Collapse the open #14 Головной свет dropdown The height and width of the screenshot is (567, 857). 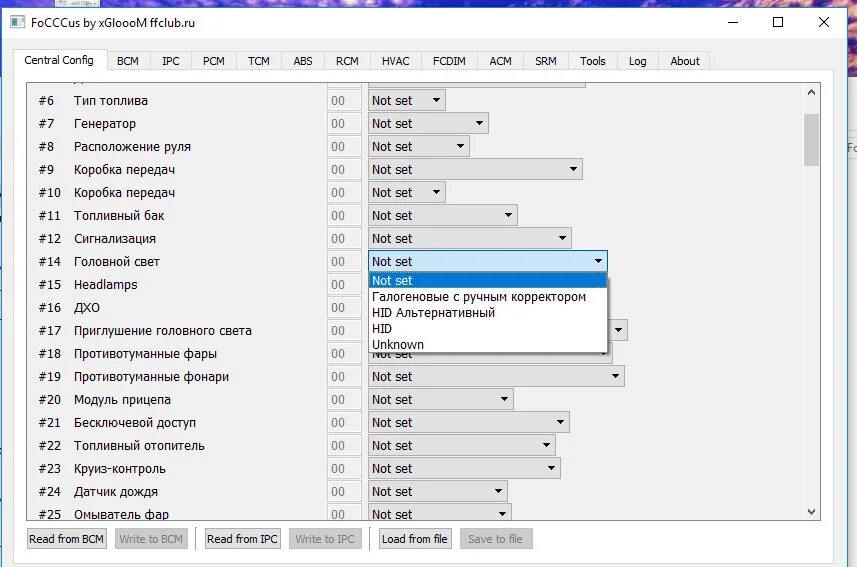coord(488,261)
